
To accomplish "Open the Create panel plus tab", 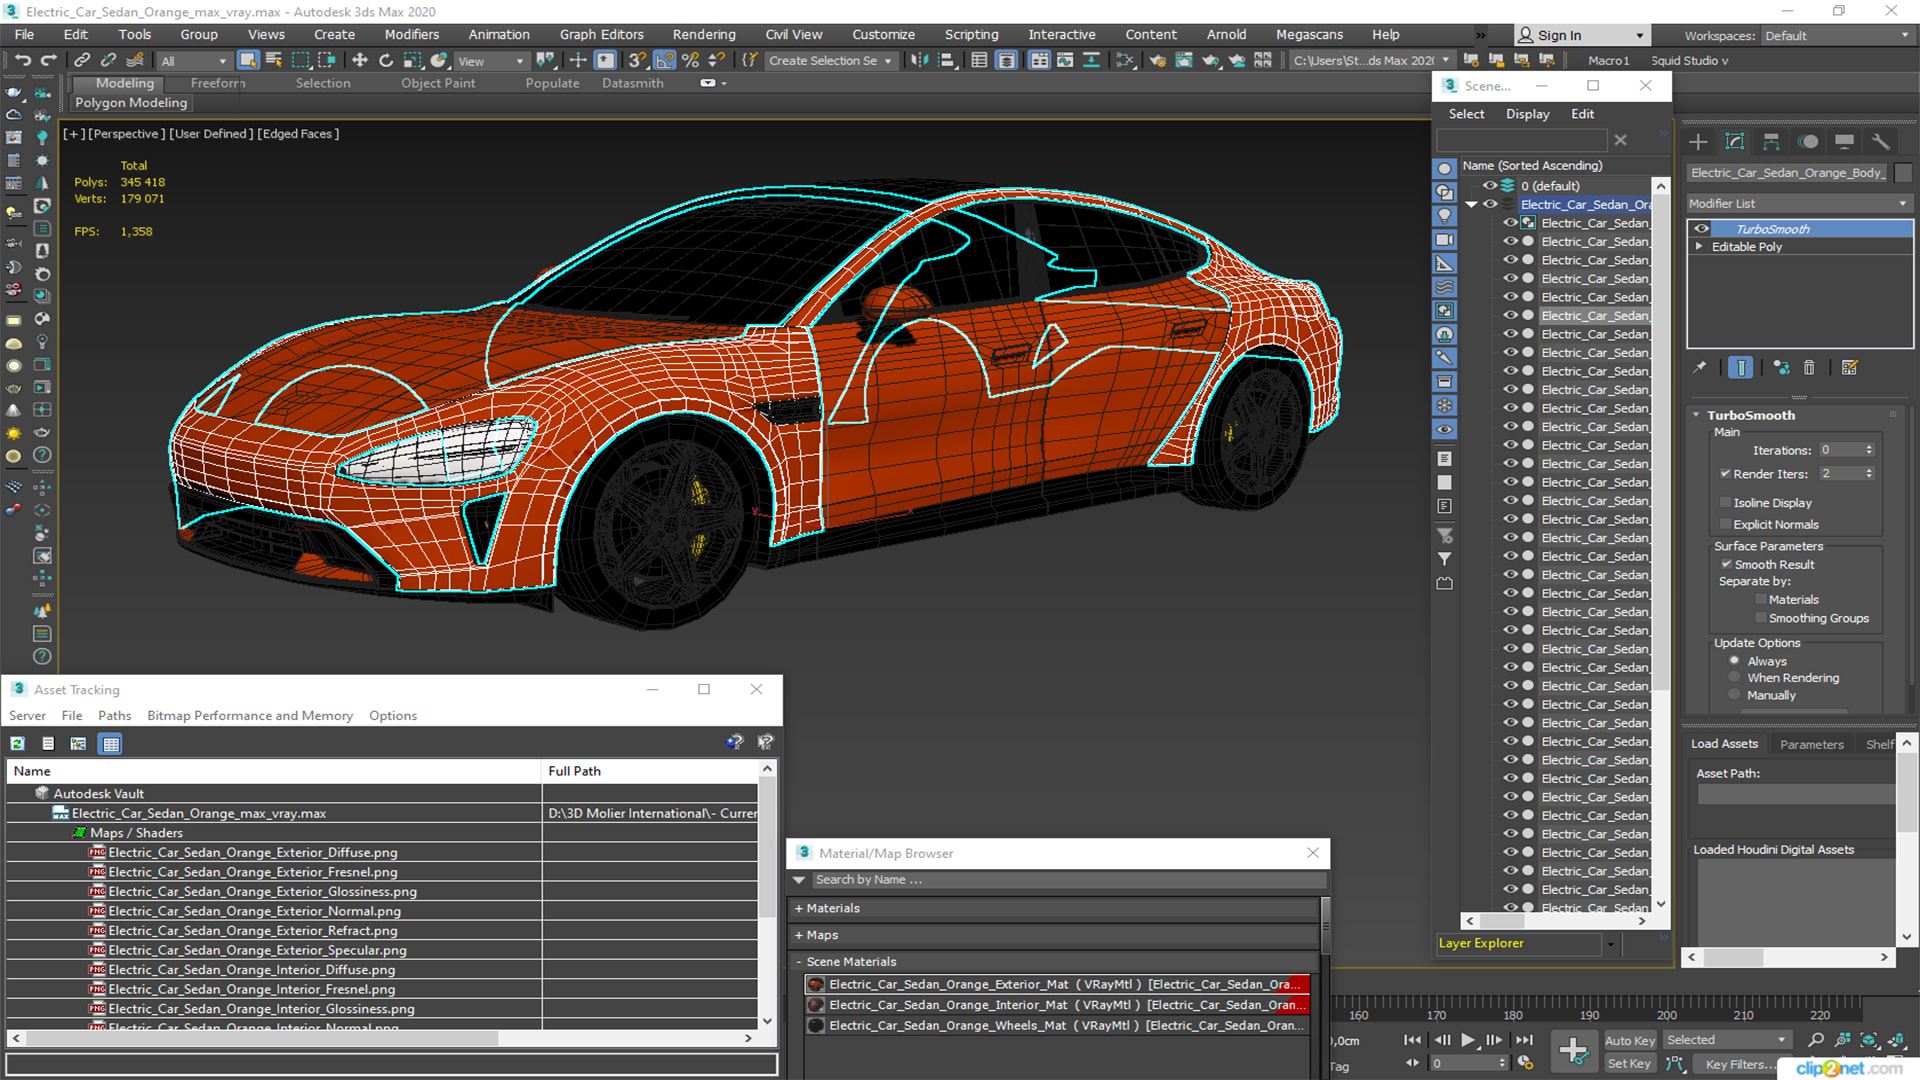I will [1698, 141].
